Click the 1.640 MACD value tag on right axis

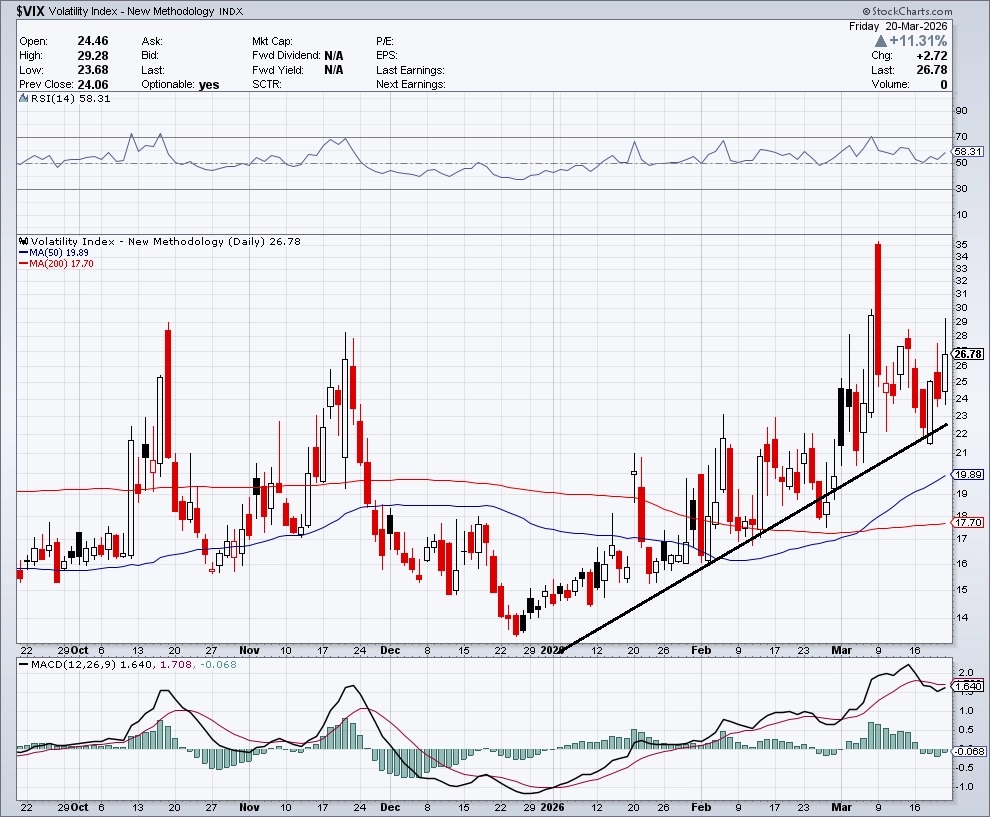(968, 686)
